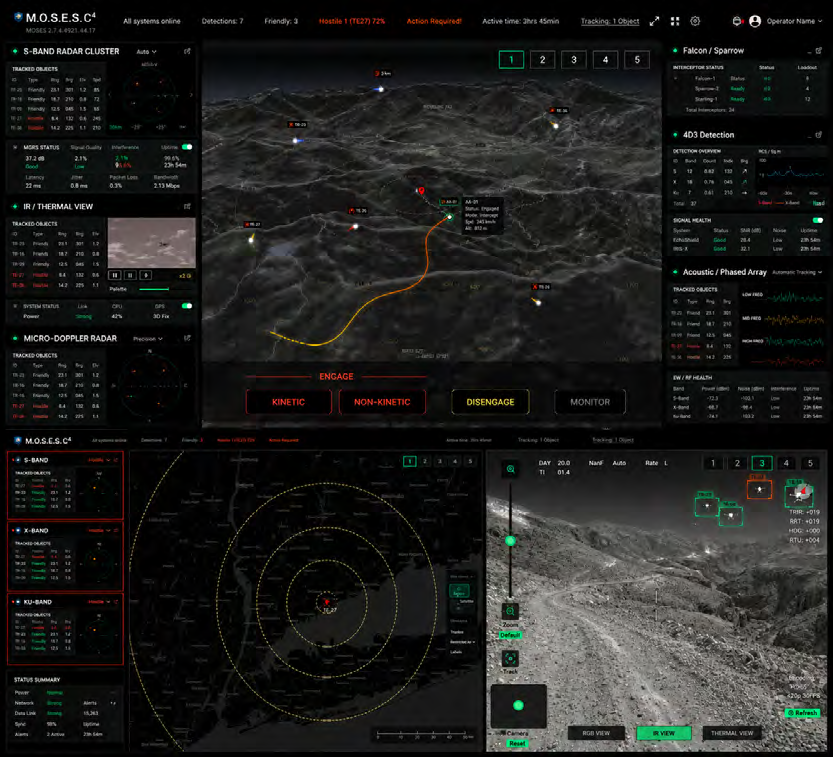Screen dimensions: 833x757
Task: Click the DISENGAGE button
Action: coord(490,402)
